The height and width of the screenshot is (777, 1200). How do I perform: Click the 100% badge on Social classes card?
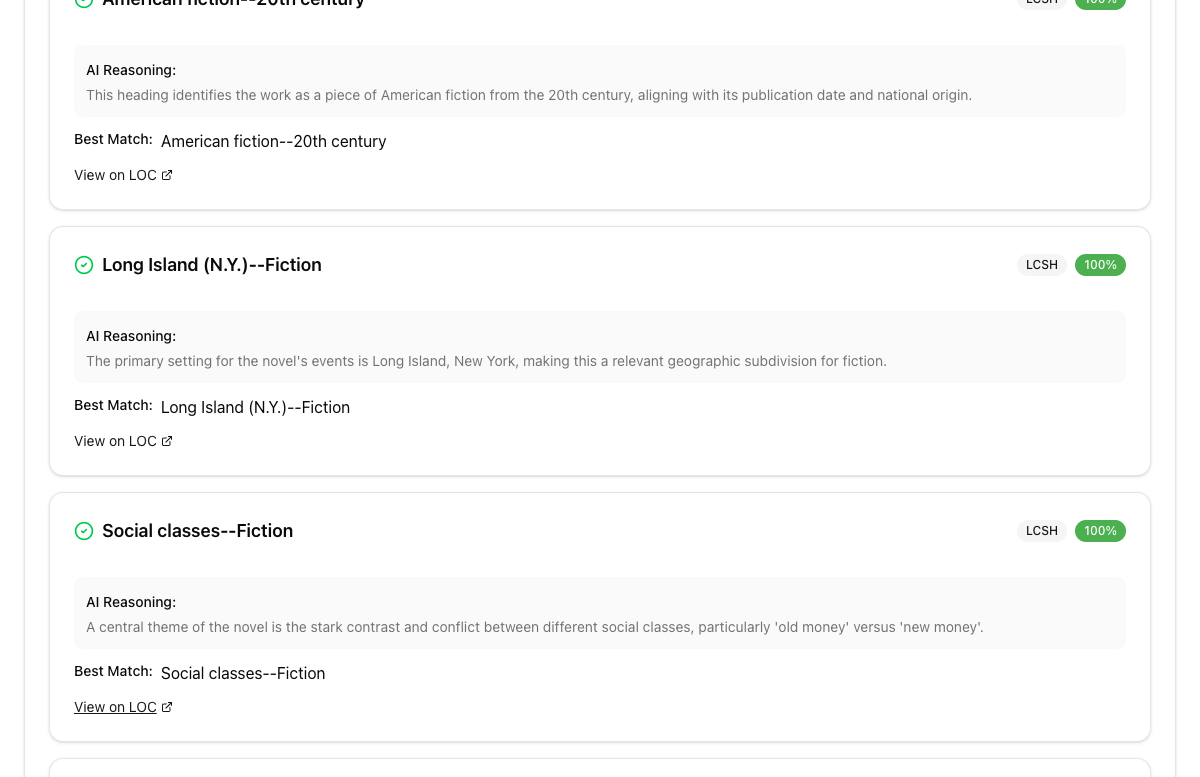point(1100,531)
